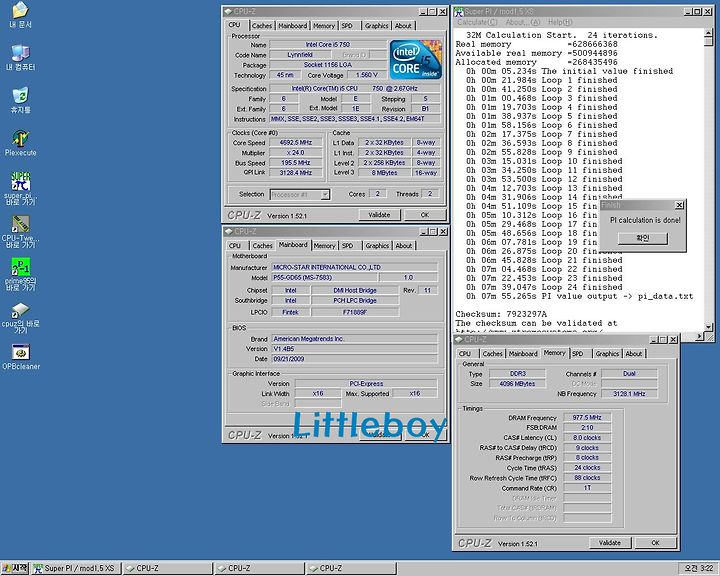Click the Super PI title bar icon

coord(459,11)
